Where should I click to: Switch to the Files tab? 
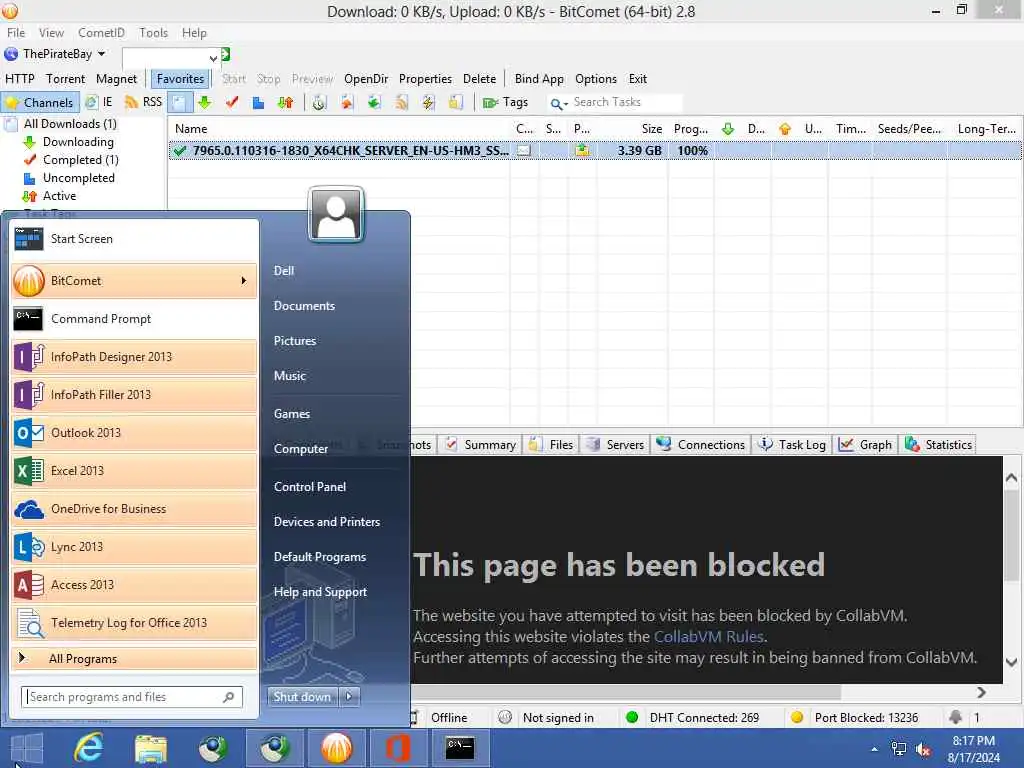[x=552, y=445]
